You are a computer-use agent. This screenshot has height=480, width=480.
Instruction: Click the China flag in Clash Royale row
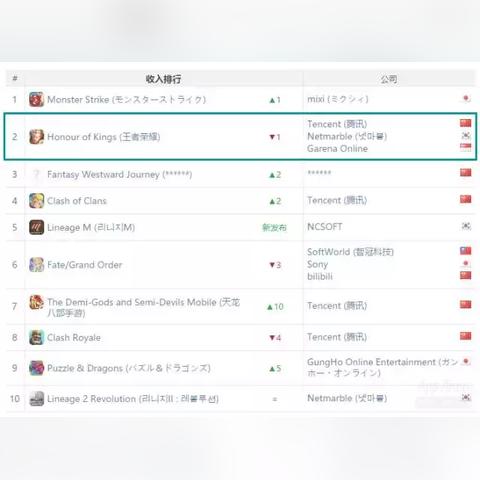click(x=466, y=336)
